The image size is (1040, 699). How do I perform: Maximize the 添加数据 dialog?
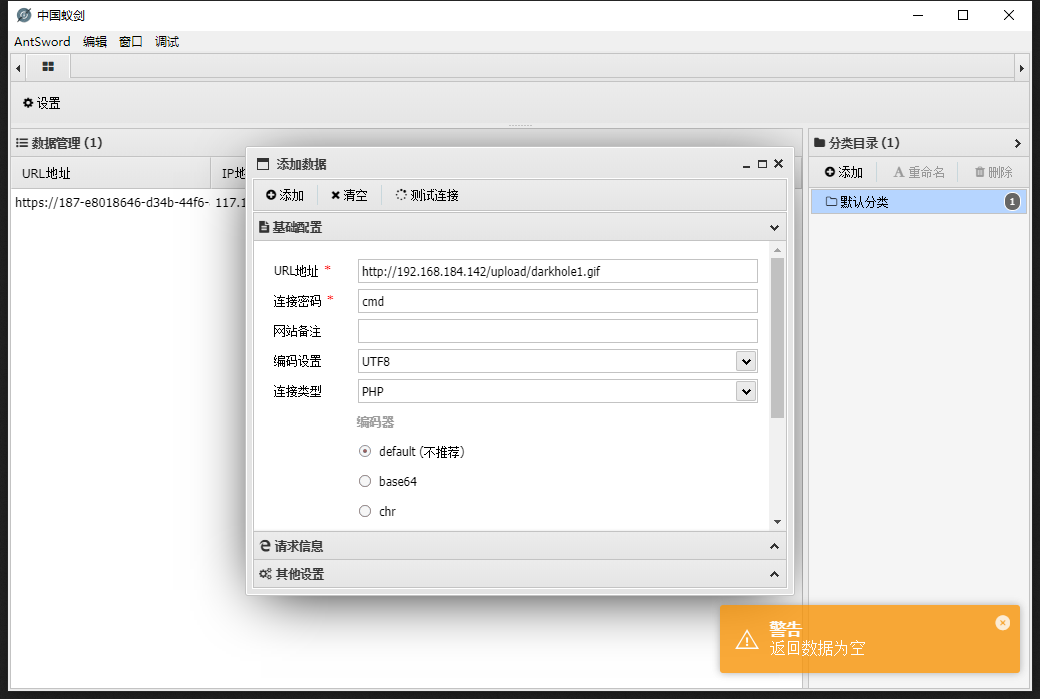pyautogui.click(x=762, y=164)
